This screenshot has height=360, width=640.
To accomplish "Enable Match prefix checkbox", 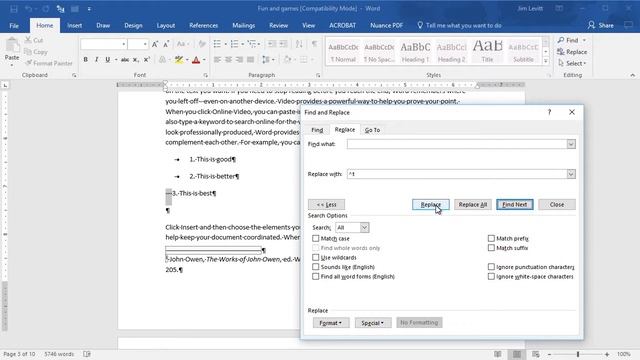I will [x=491, y=238].
